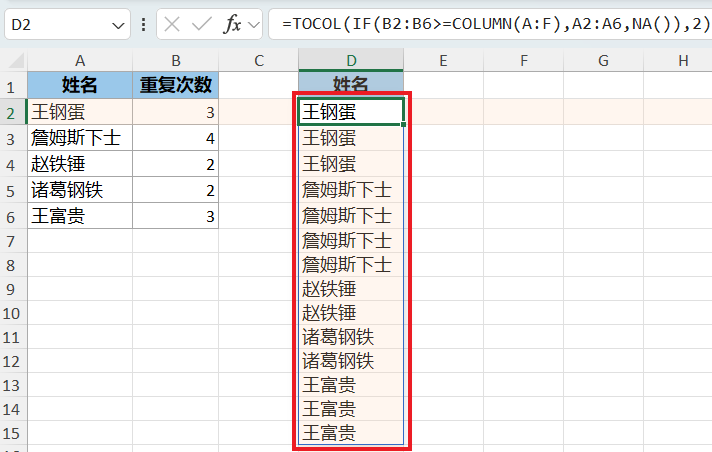Click the Cancel (X) formula button
Viewport: 712px width, 452px height.
172,24
